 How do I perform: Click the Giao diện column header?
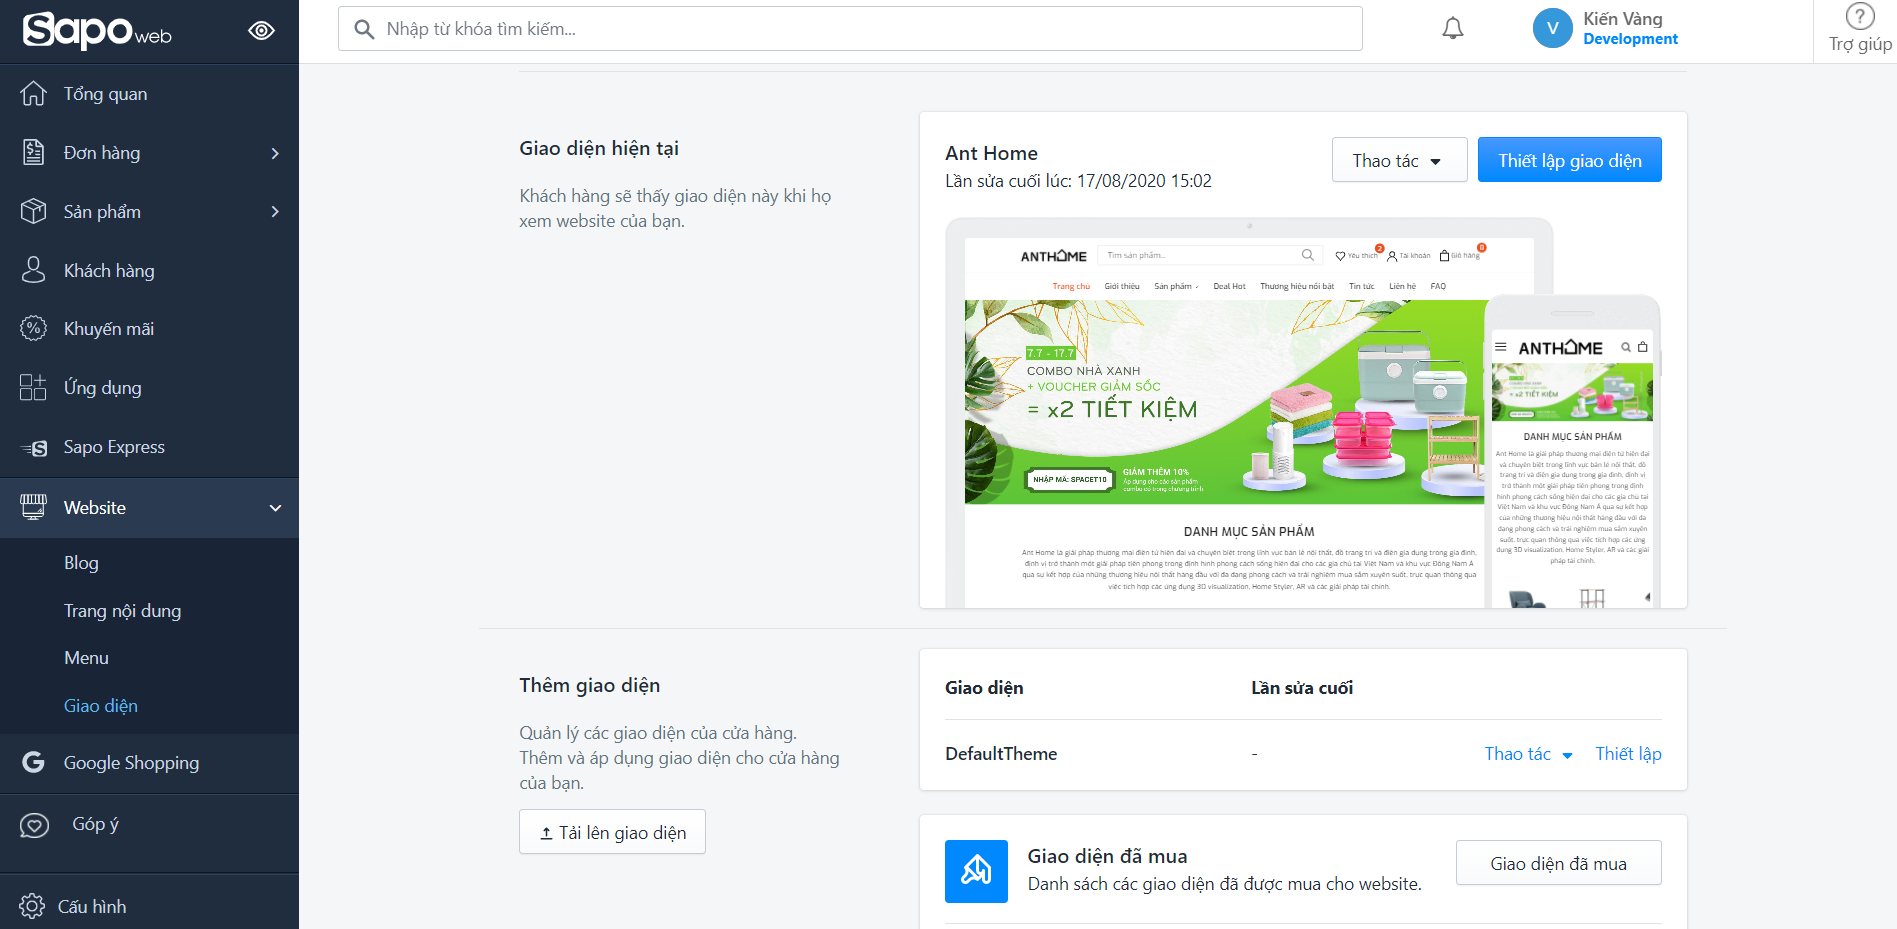click(984, 688)
